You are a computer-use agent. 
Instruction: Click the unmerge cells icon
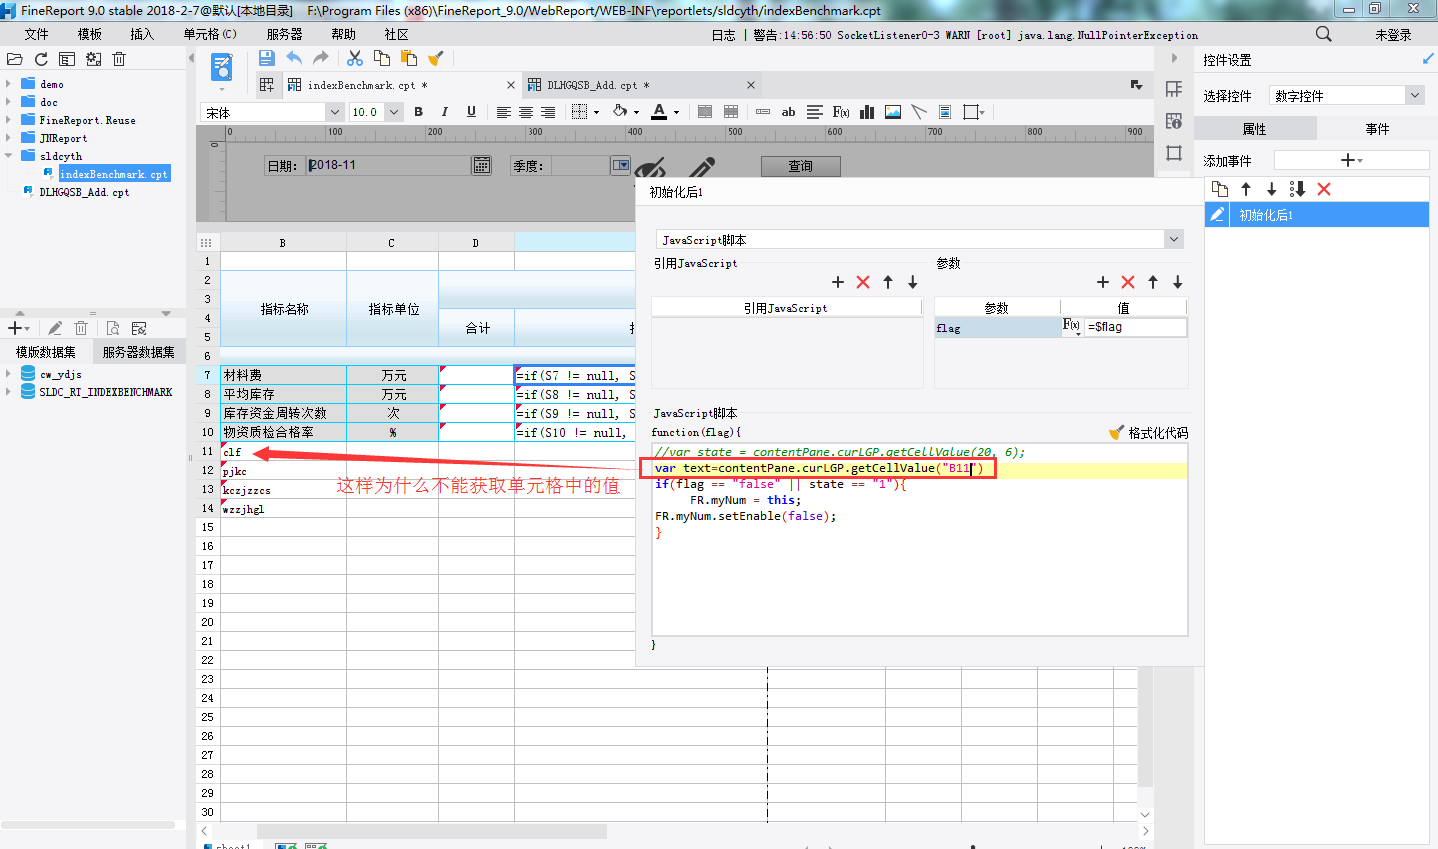pos(731,112)
